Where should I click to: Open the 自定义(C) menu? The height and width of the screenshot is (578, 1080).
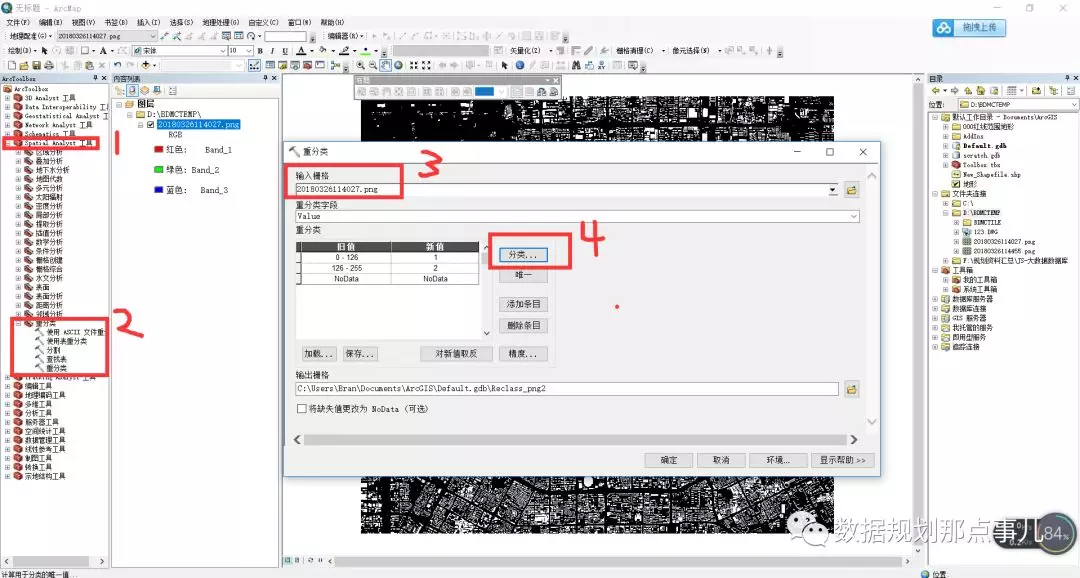tap(263, 22)
